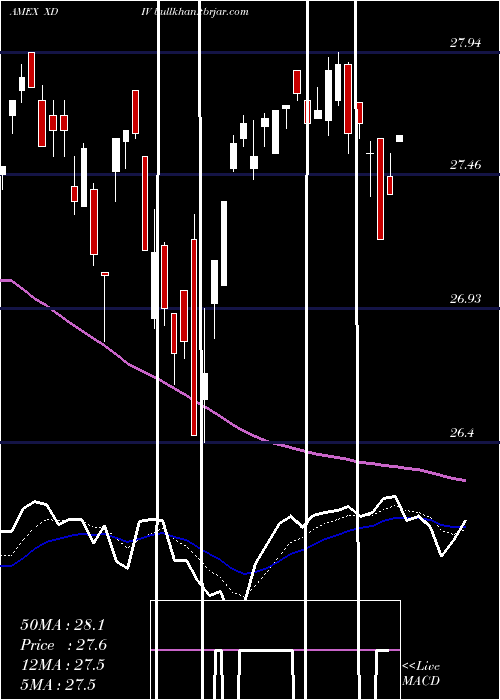Click the 27.46 price level label
Image resolution: width=500 pixels, height=700 pixels.
465,165
